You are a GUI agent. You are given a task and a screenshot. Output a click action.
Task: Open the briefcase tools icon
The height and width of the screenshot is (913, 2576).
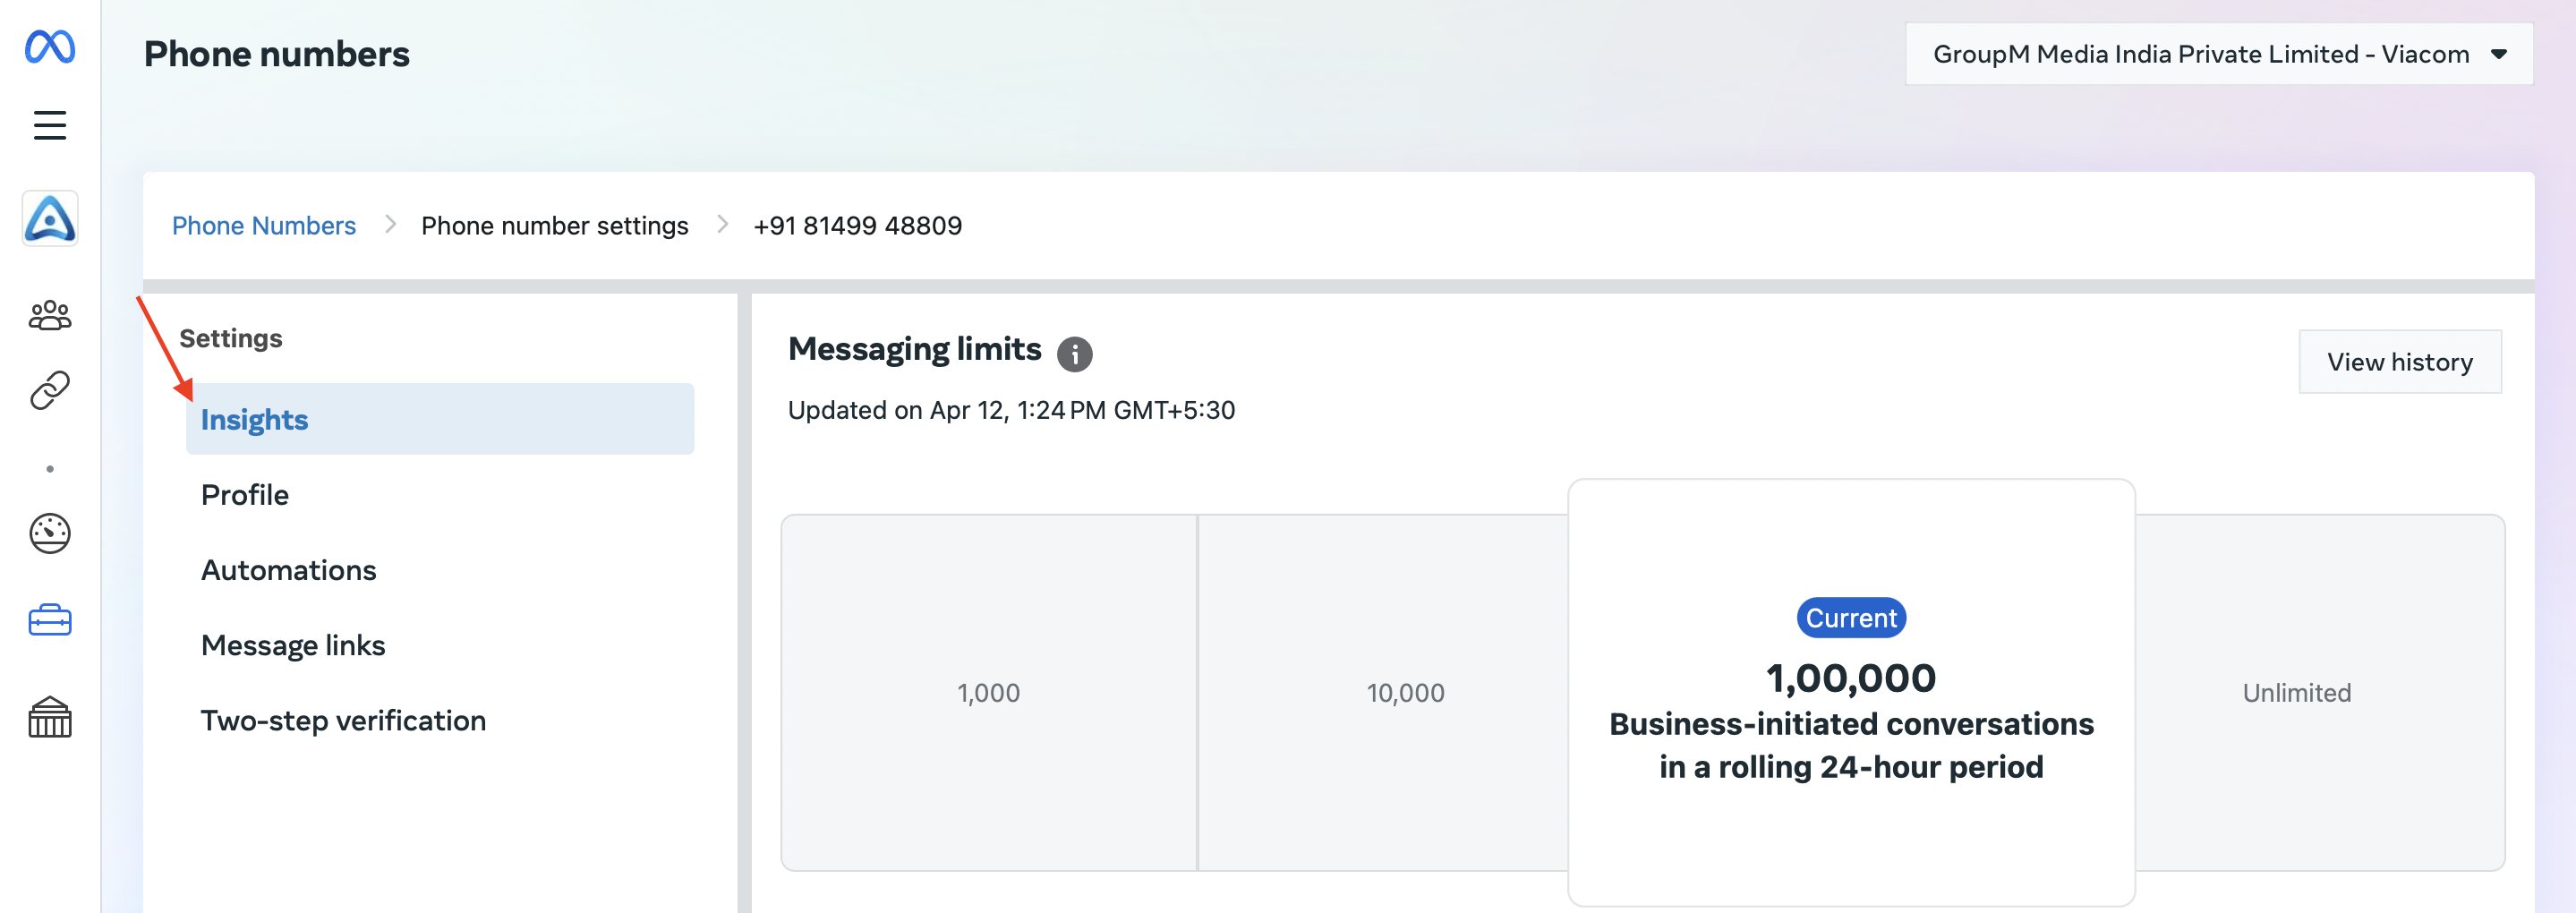coord(50,620)
